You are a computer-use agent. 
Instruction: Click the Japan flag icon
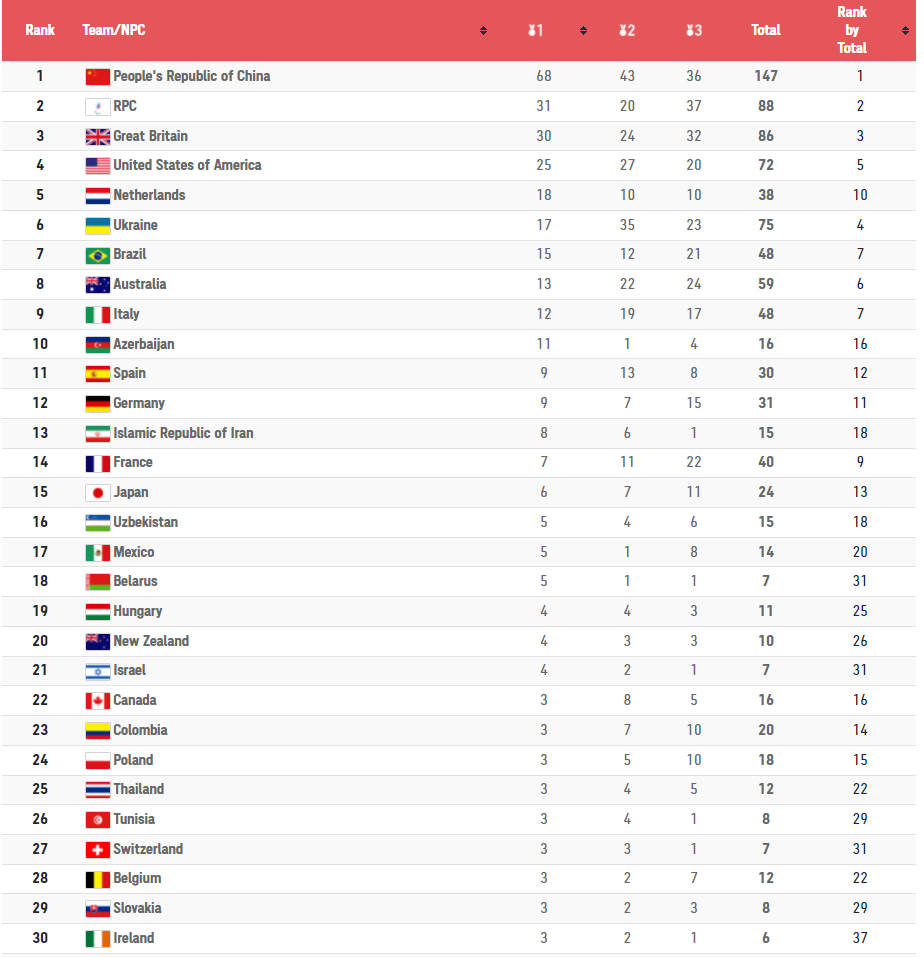97,492
